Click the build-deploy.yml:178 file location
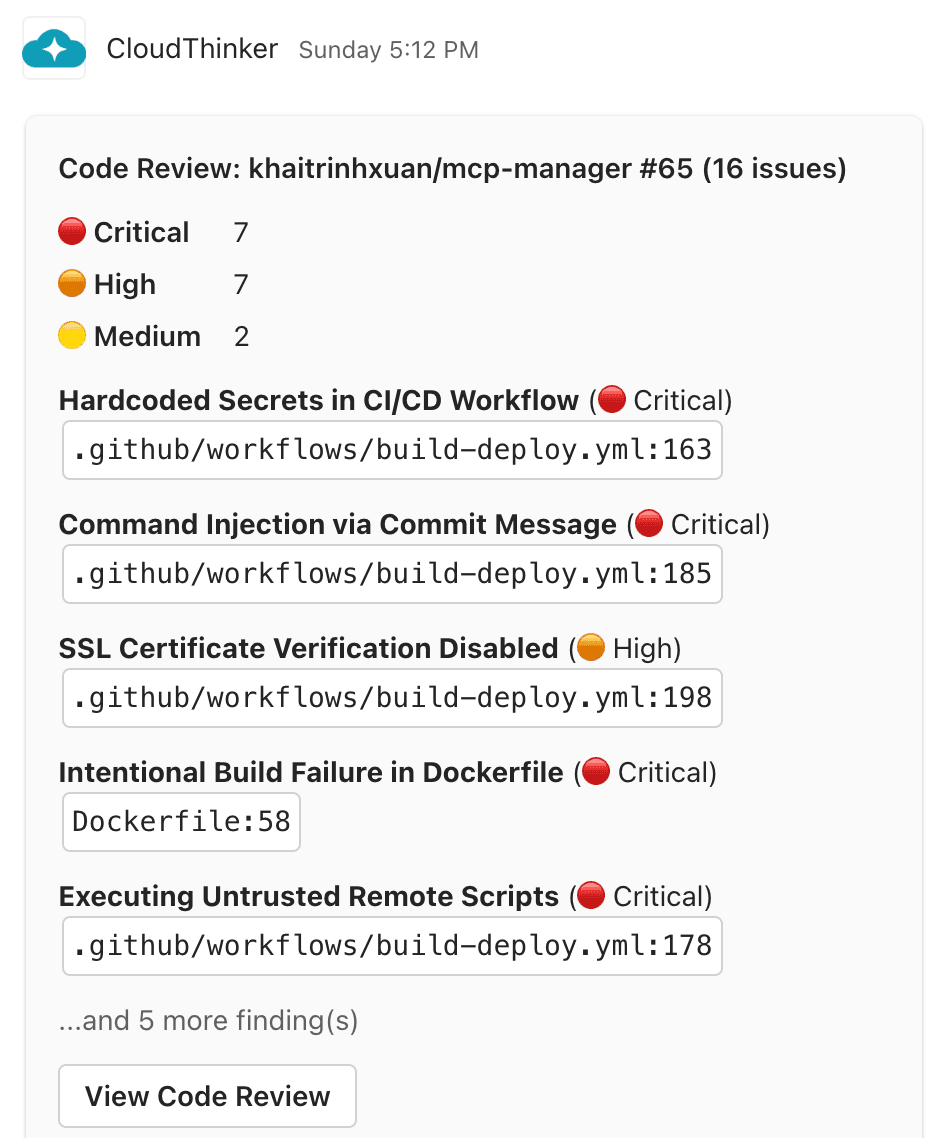The image size is (940, 1138). (392, 945)
